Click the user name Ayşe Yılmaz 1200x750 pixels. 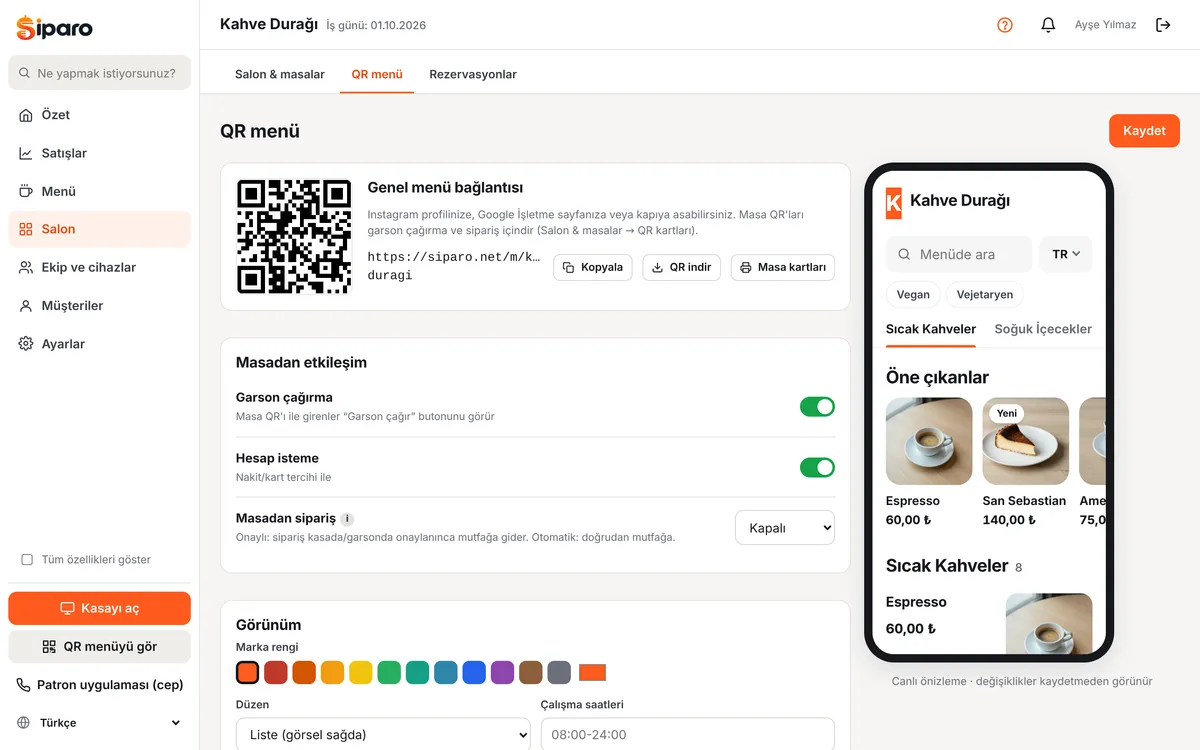(1105, 25)
